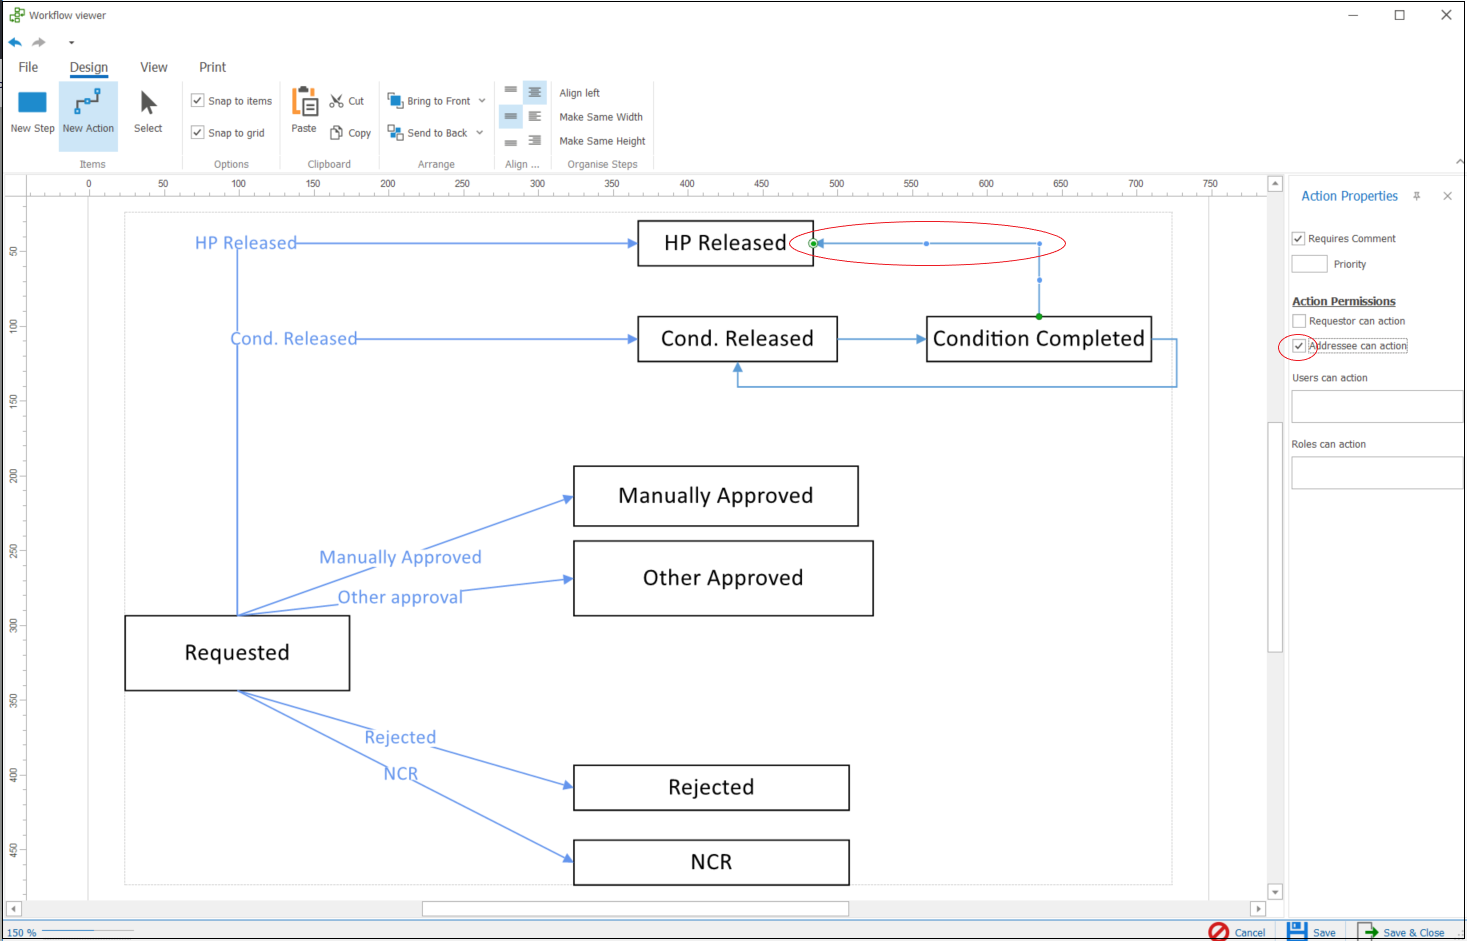
Task: Select the HP Released step box
Action: [x=726, y=243]
